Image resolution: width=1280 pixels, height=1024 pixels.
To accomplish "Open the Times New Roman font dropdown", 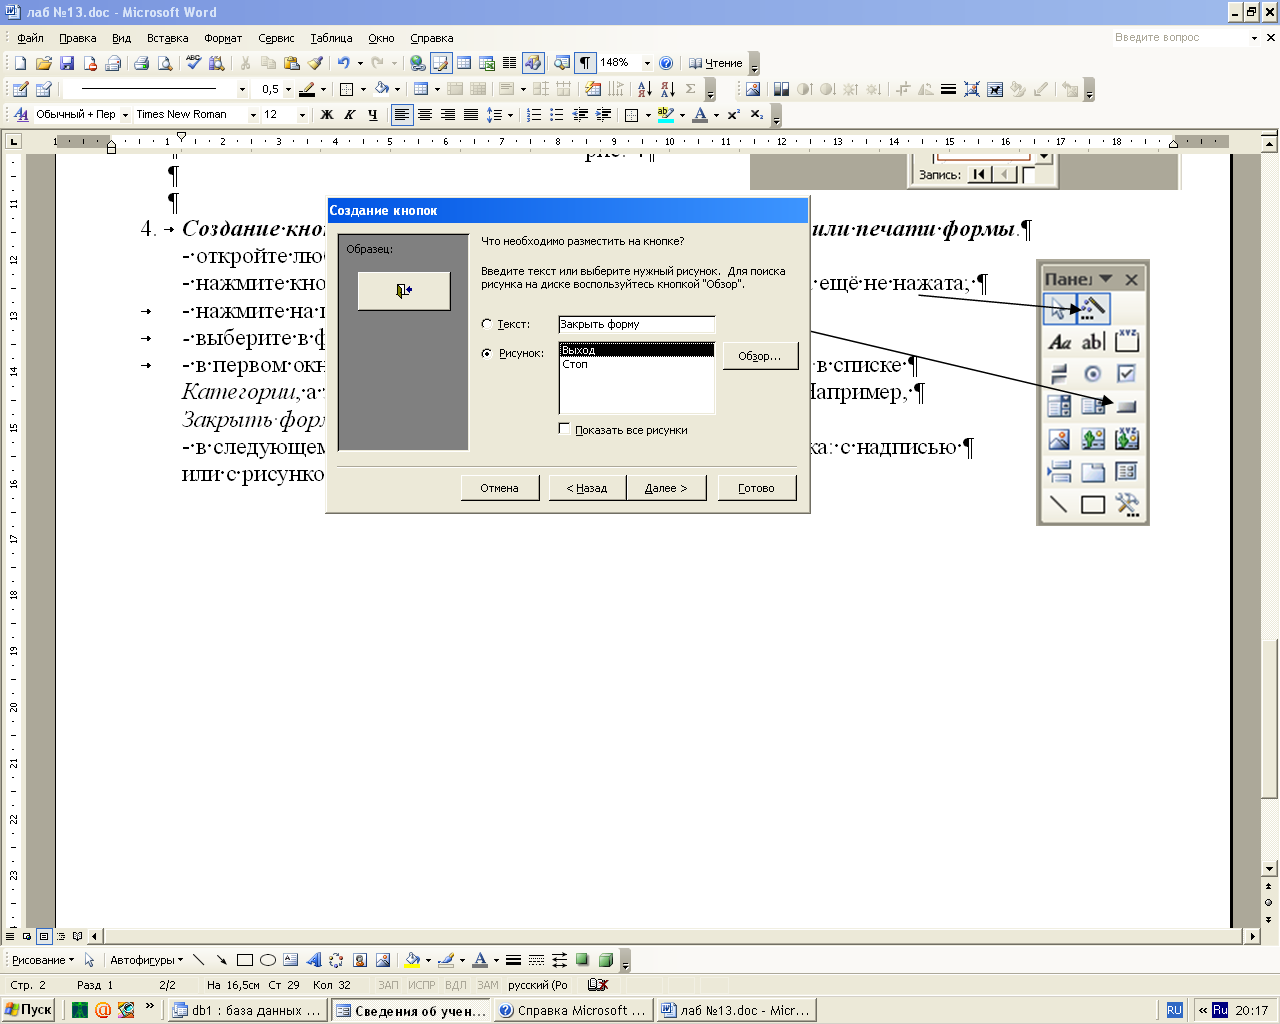I will pos(253,115).
